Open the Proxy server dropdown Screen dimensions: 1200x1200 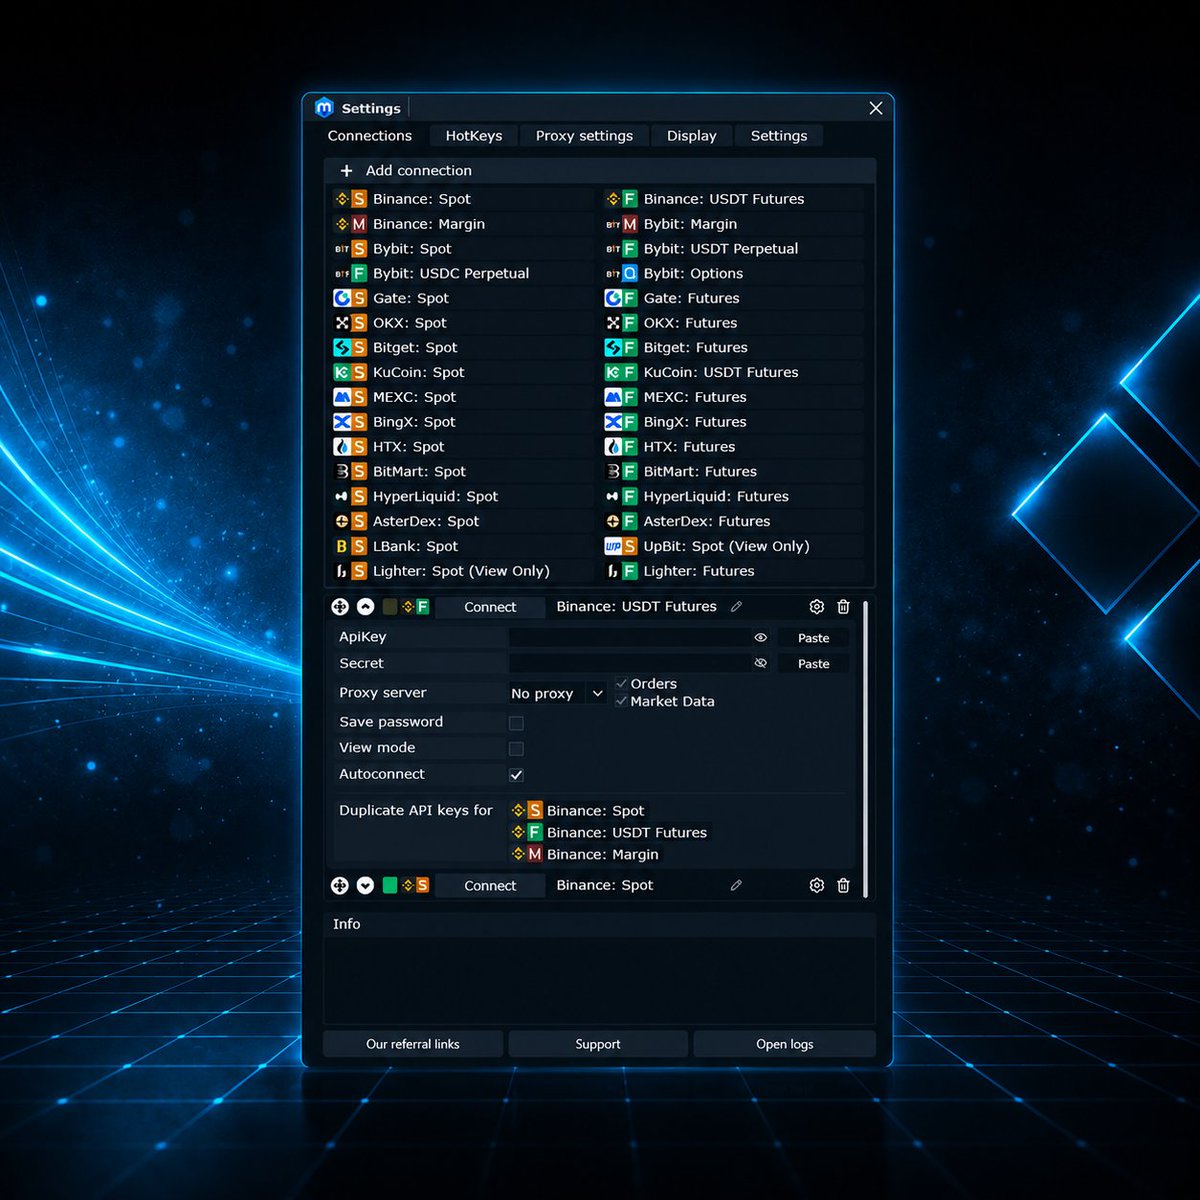[x=557, y=693]
